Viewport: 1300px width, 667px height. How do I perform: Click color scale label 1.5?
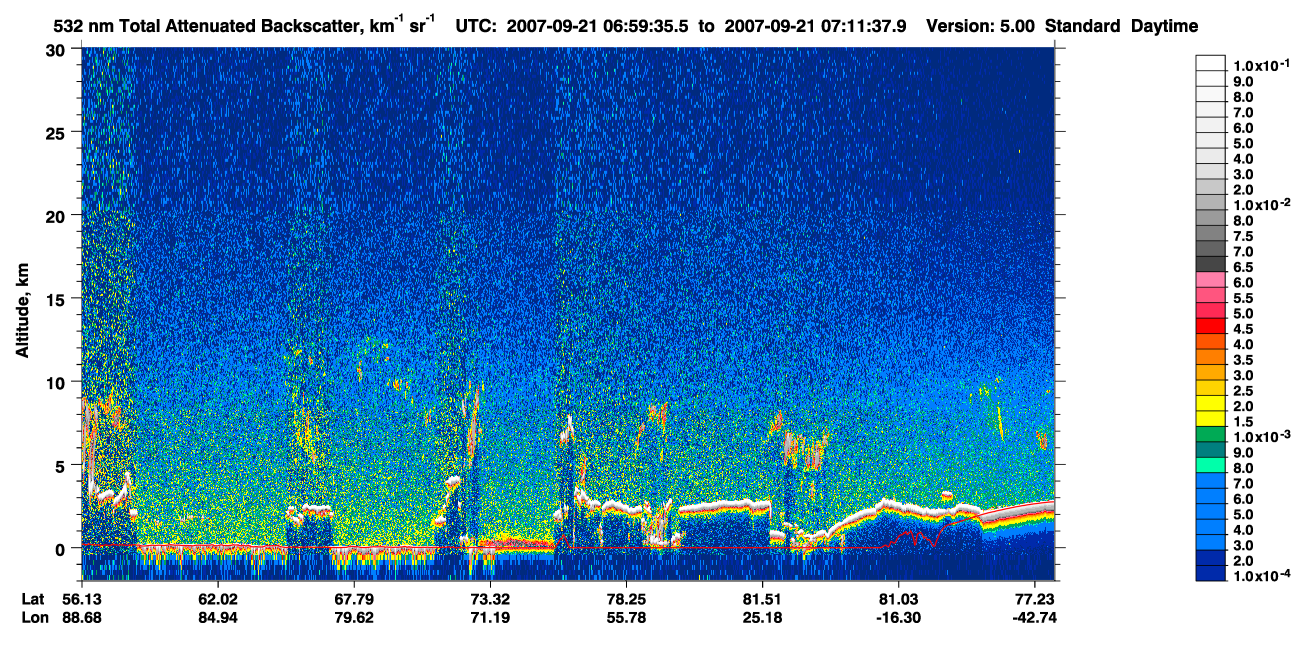1245,420
